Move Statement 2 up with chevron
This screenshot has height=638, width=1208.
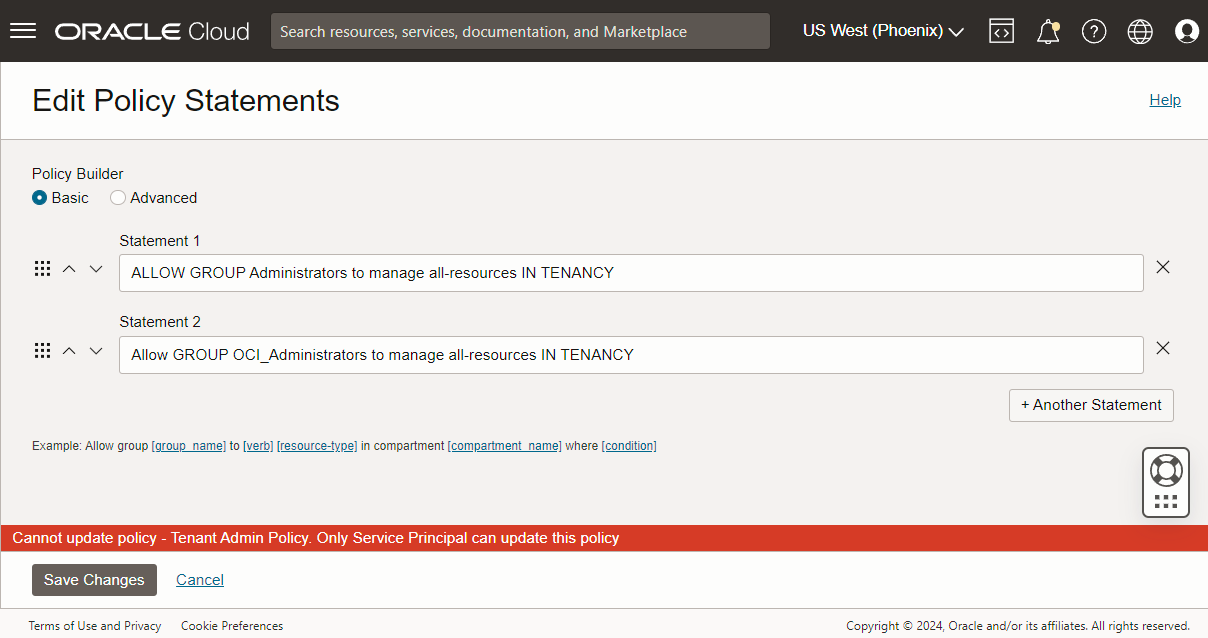[69, 350]
